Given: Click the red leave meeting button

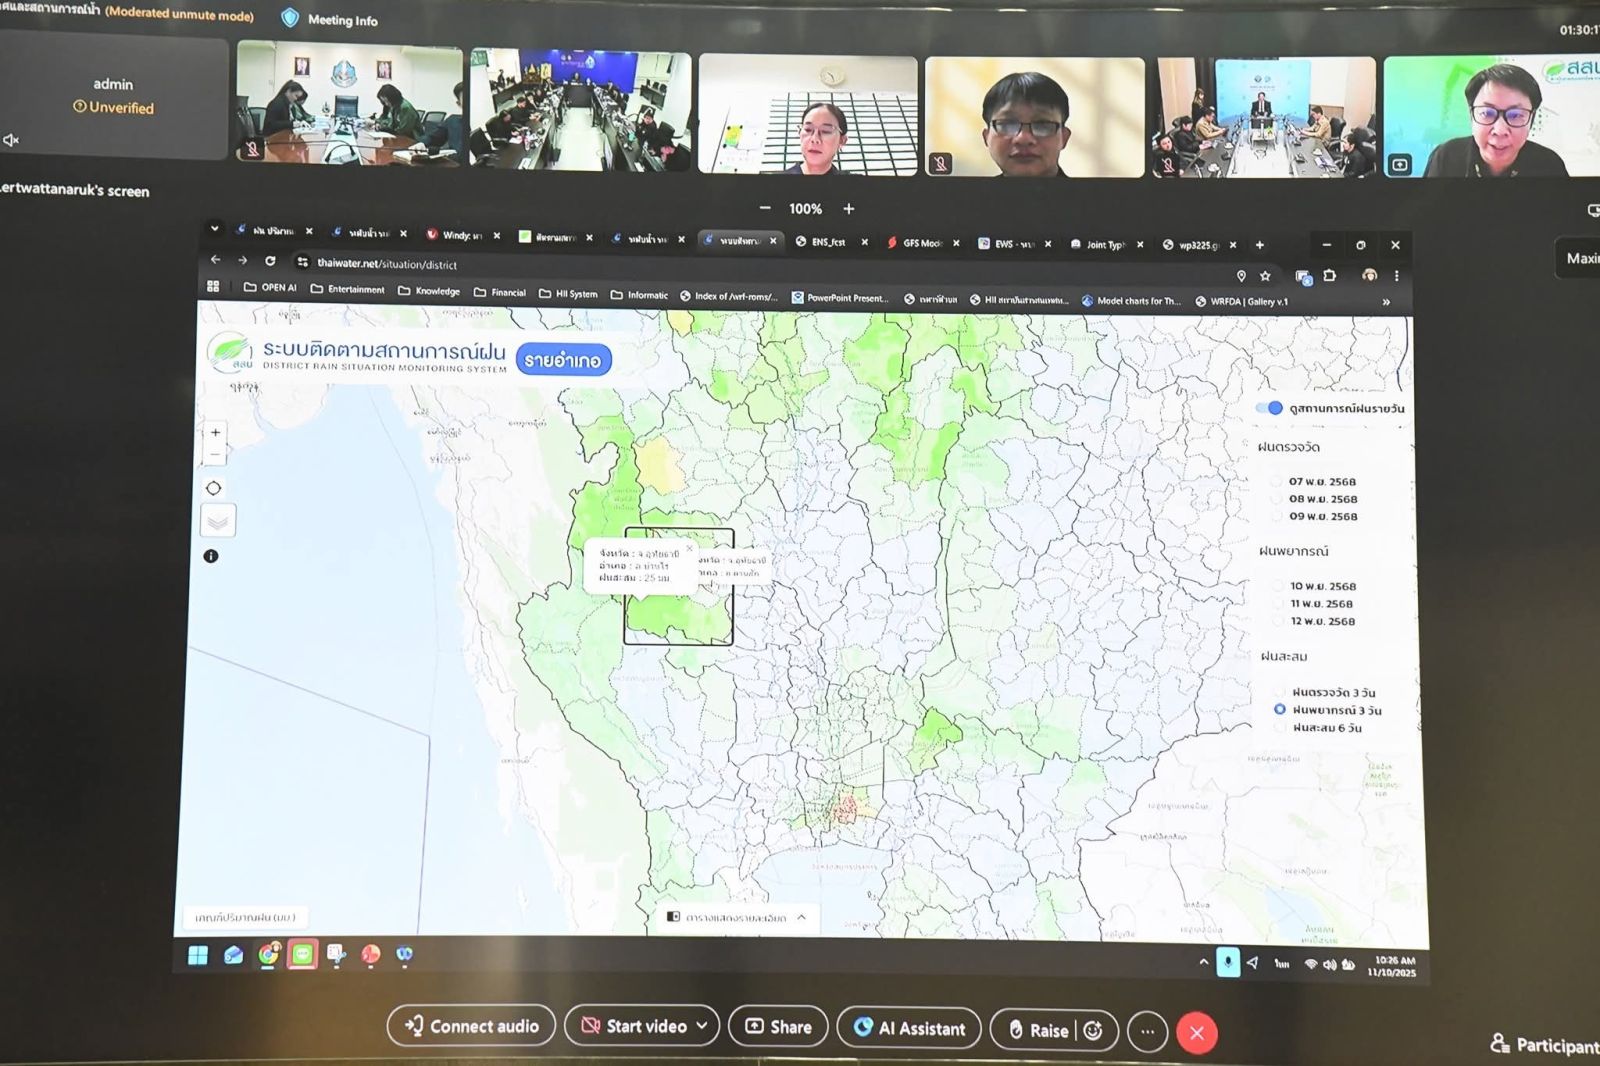Looking at the screenshot, I should pos(1196,1033).
